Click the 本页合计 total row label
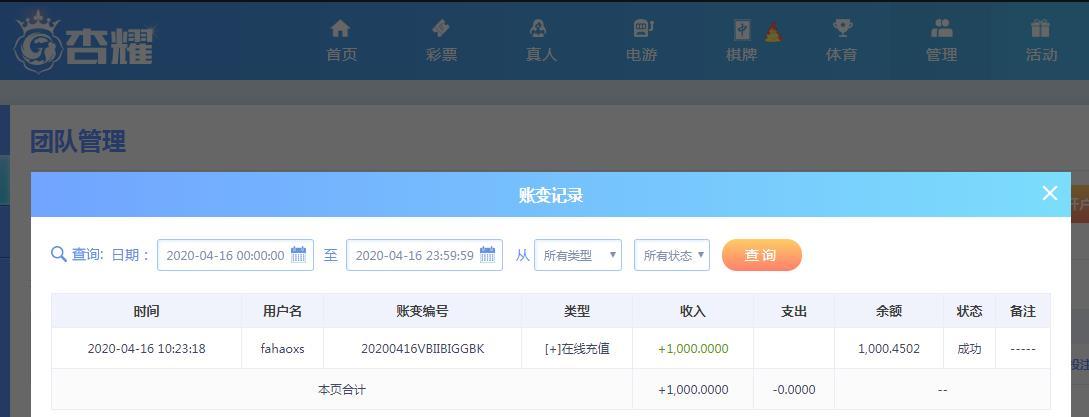The image size is (1089, 417). pyautogui.click(x=342, y=390)
